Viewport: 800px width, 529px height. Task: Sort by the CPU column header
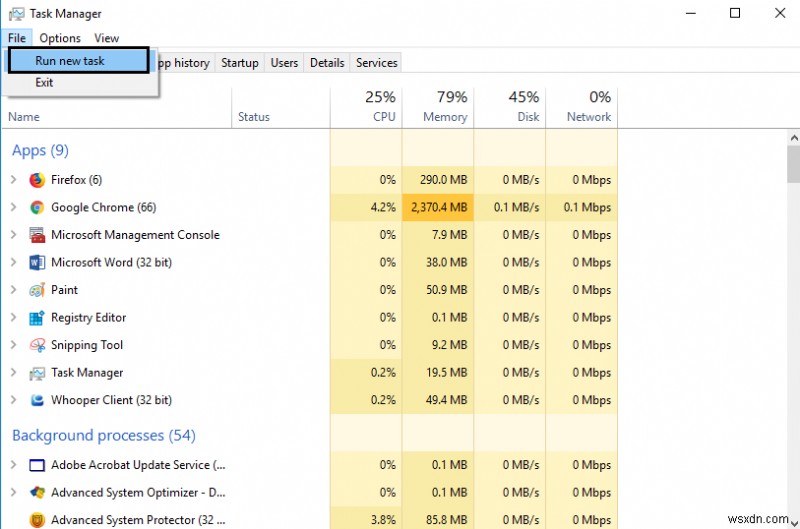366,108
